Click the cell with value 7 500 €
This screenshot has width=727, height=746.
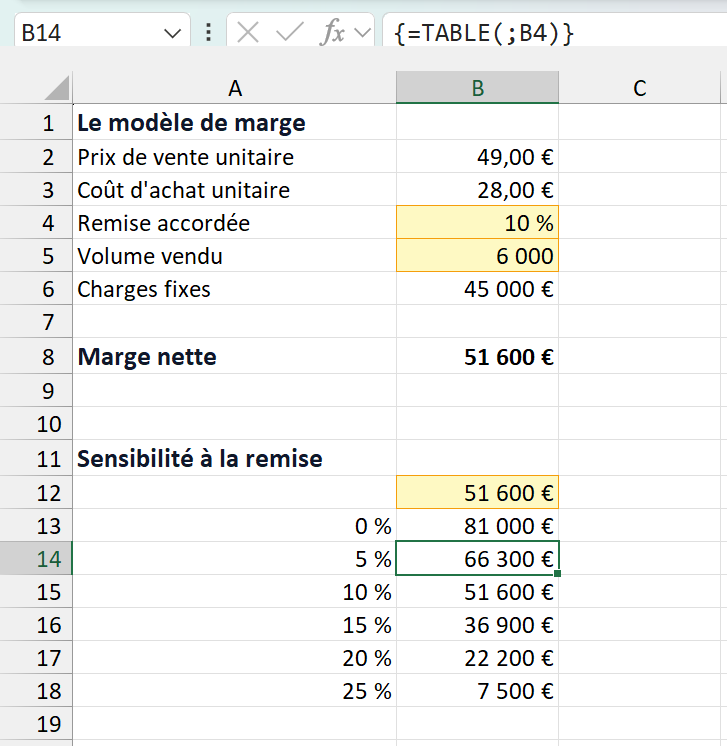pos(477,690)
